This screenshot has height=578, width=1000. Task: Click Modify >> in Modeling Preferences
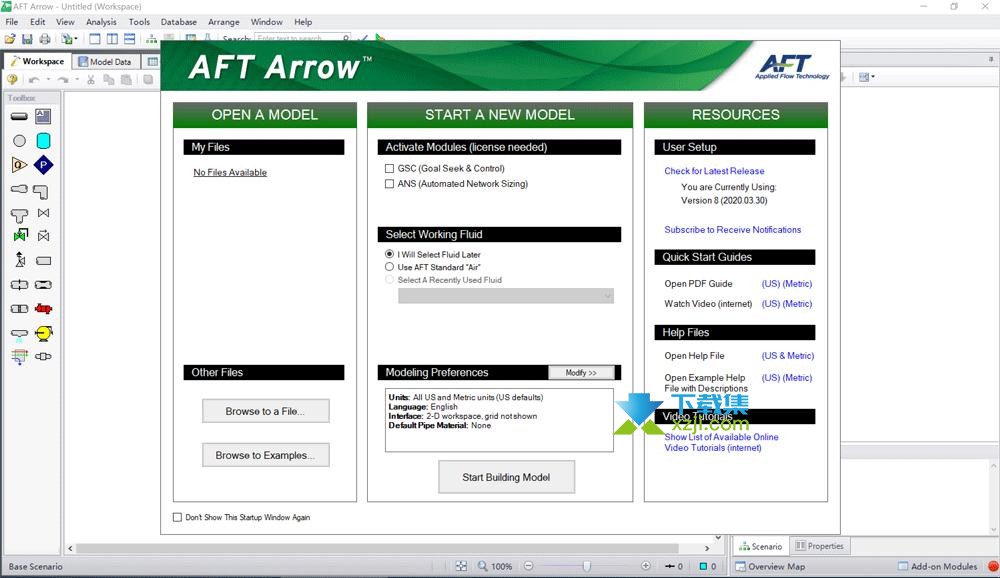[581, 373]
